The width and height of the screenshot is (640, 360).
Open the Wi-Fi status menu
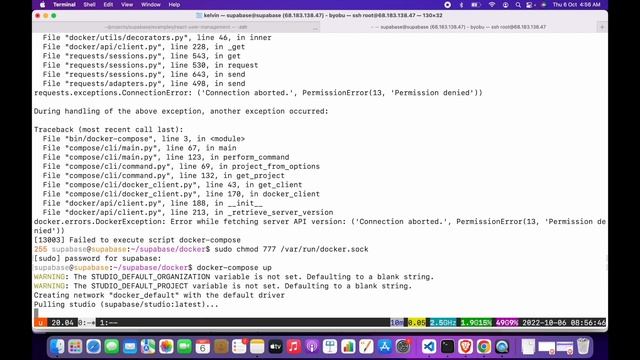pos(492,5)
